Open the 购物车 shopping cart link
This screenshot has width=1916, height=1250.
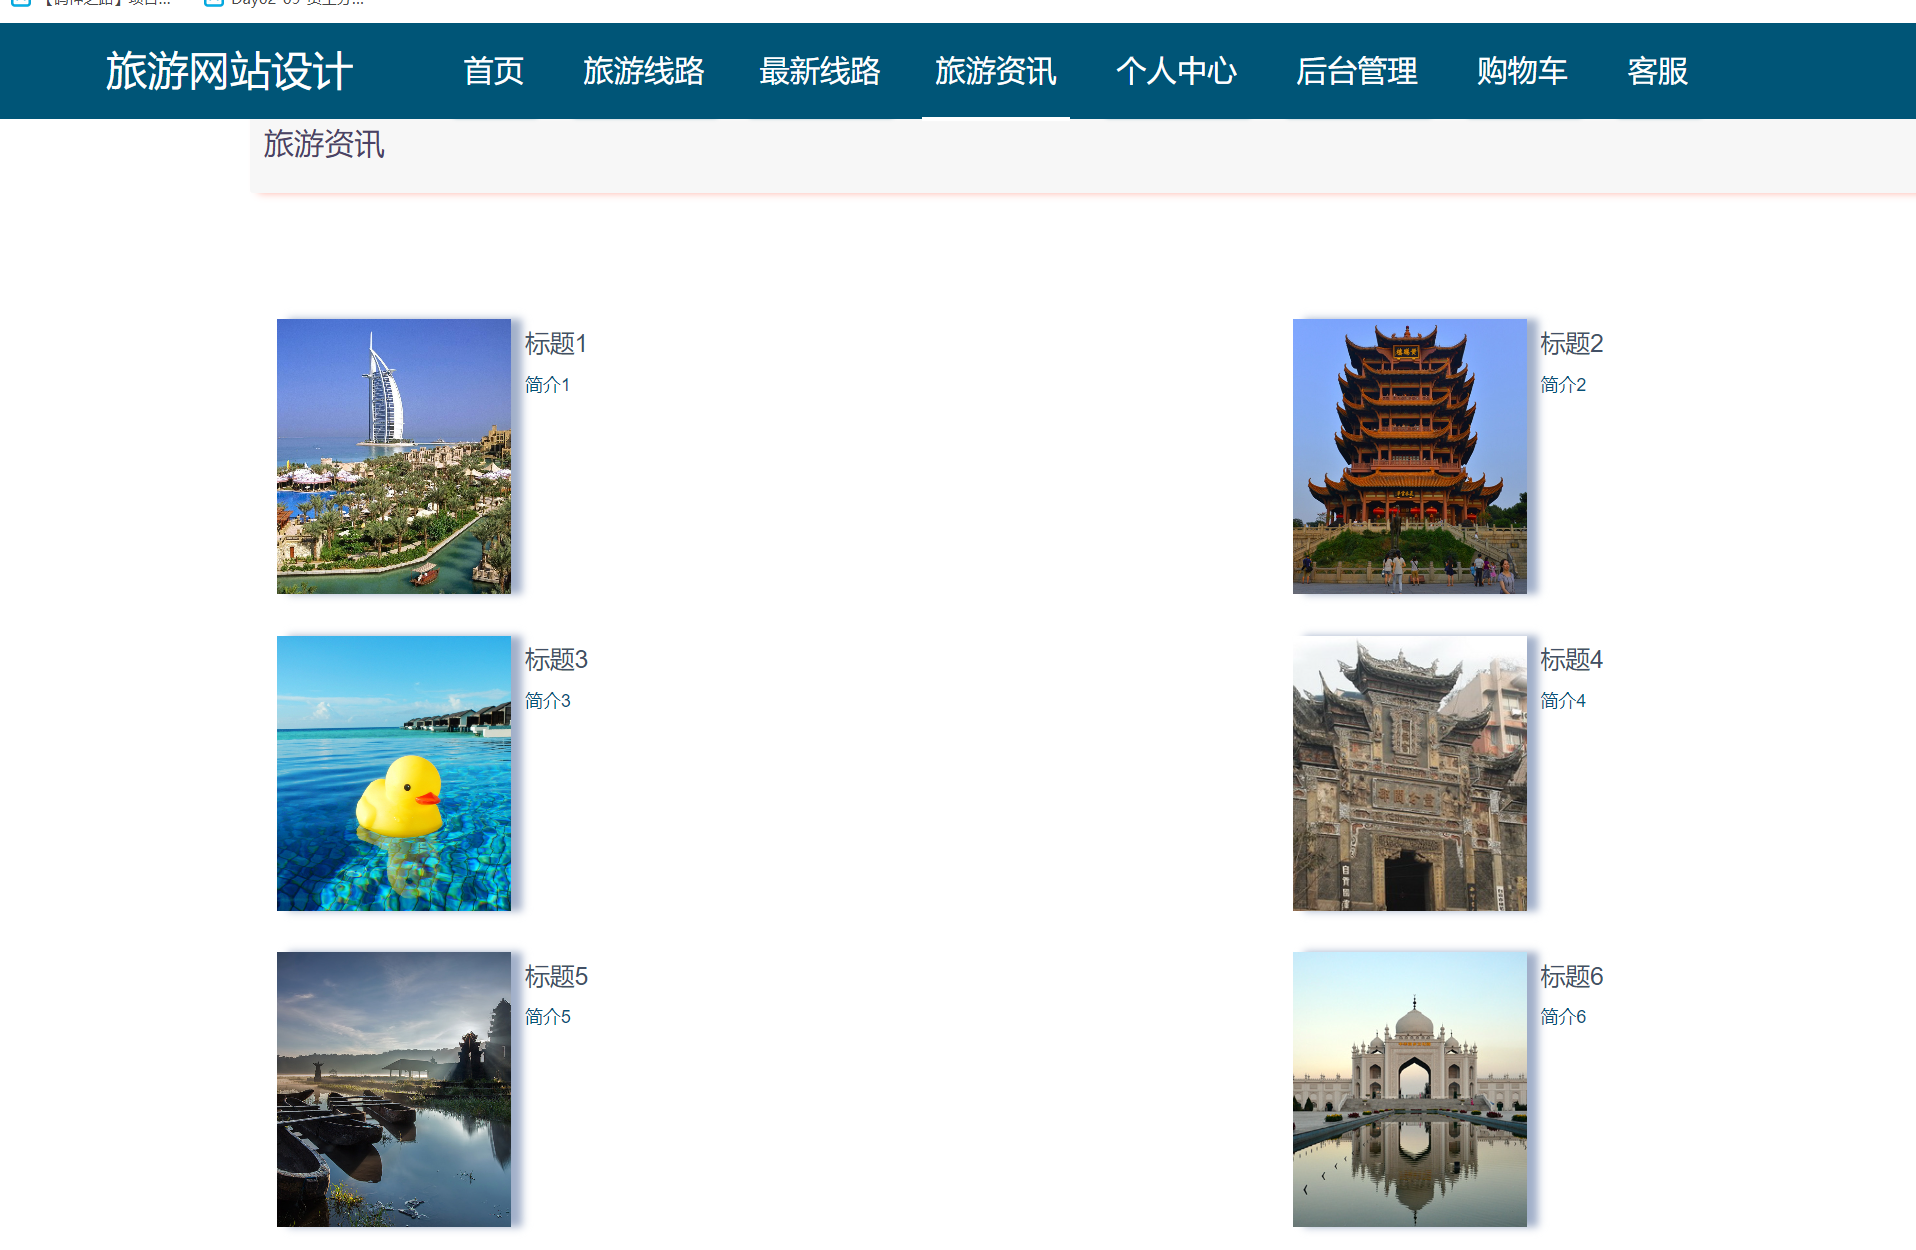[1521, 72]
